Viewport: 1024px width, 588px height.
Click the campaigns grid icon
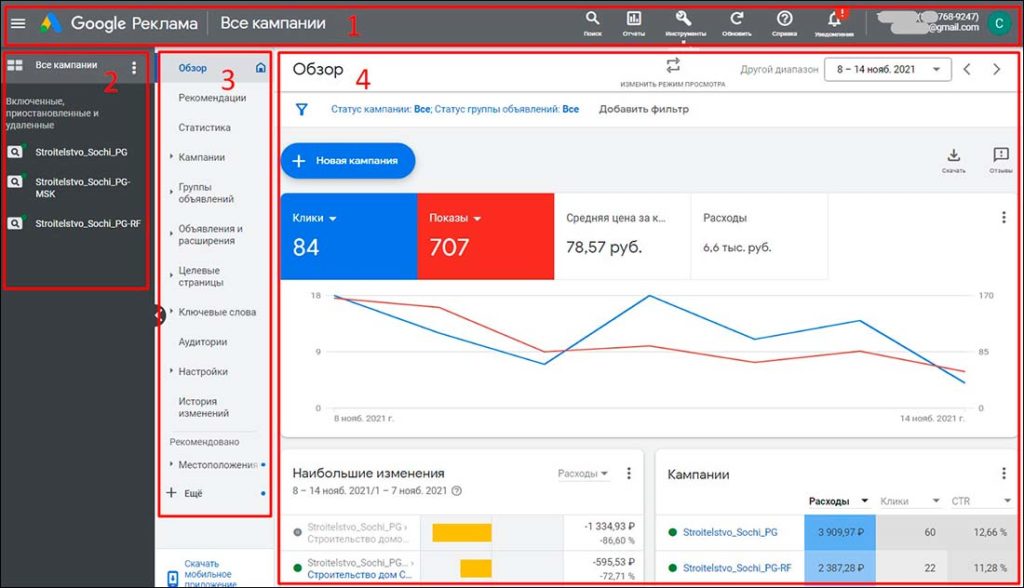coord(15,65)
